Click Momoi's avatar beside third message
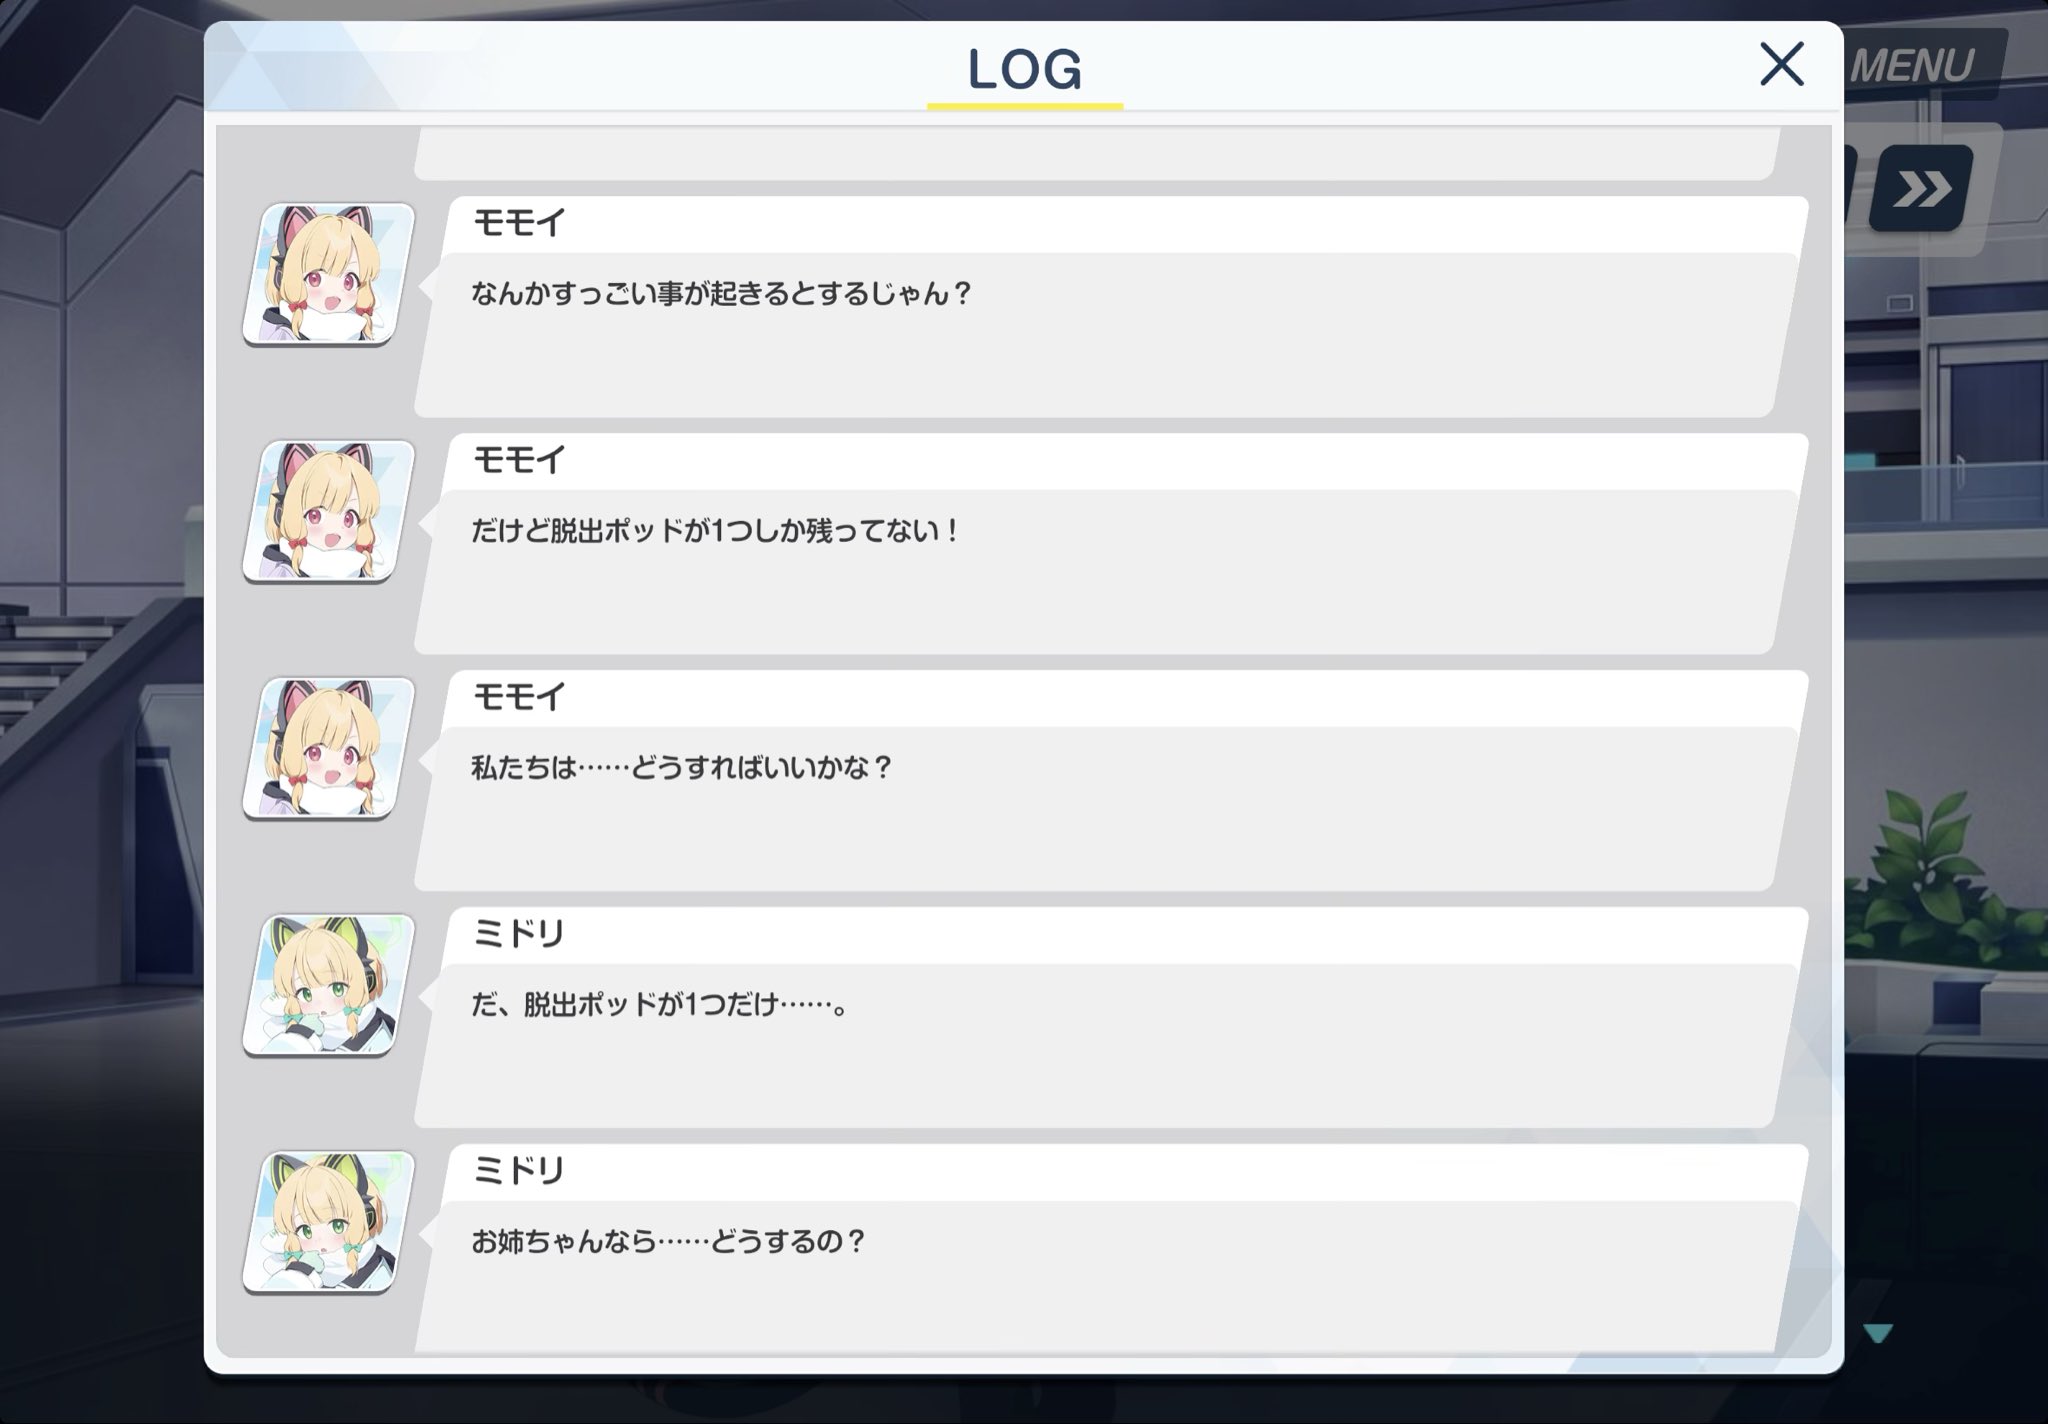This screenshot has width=2048, height=1424. pos(329,748)
